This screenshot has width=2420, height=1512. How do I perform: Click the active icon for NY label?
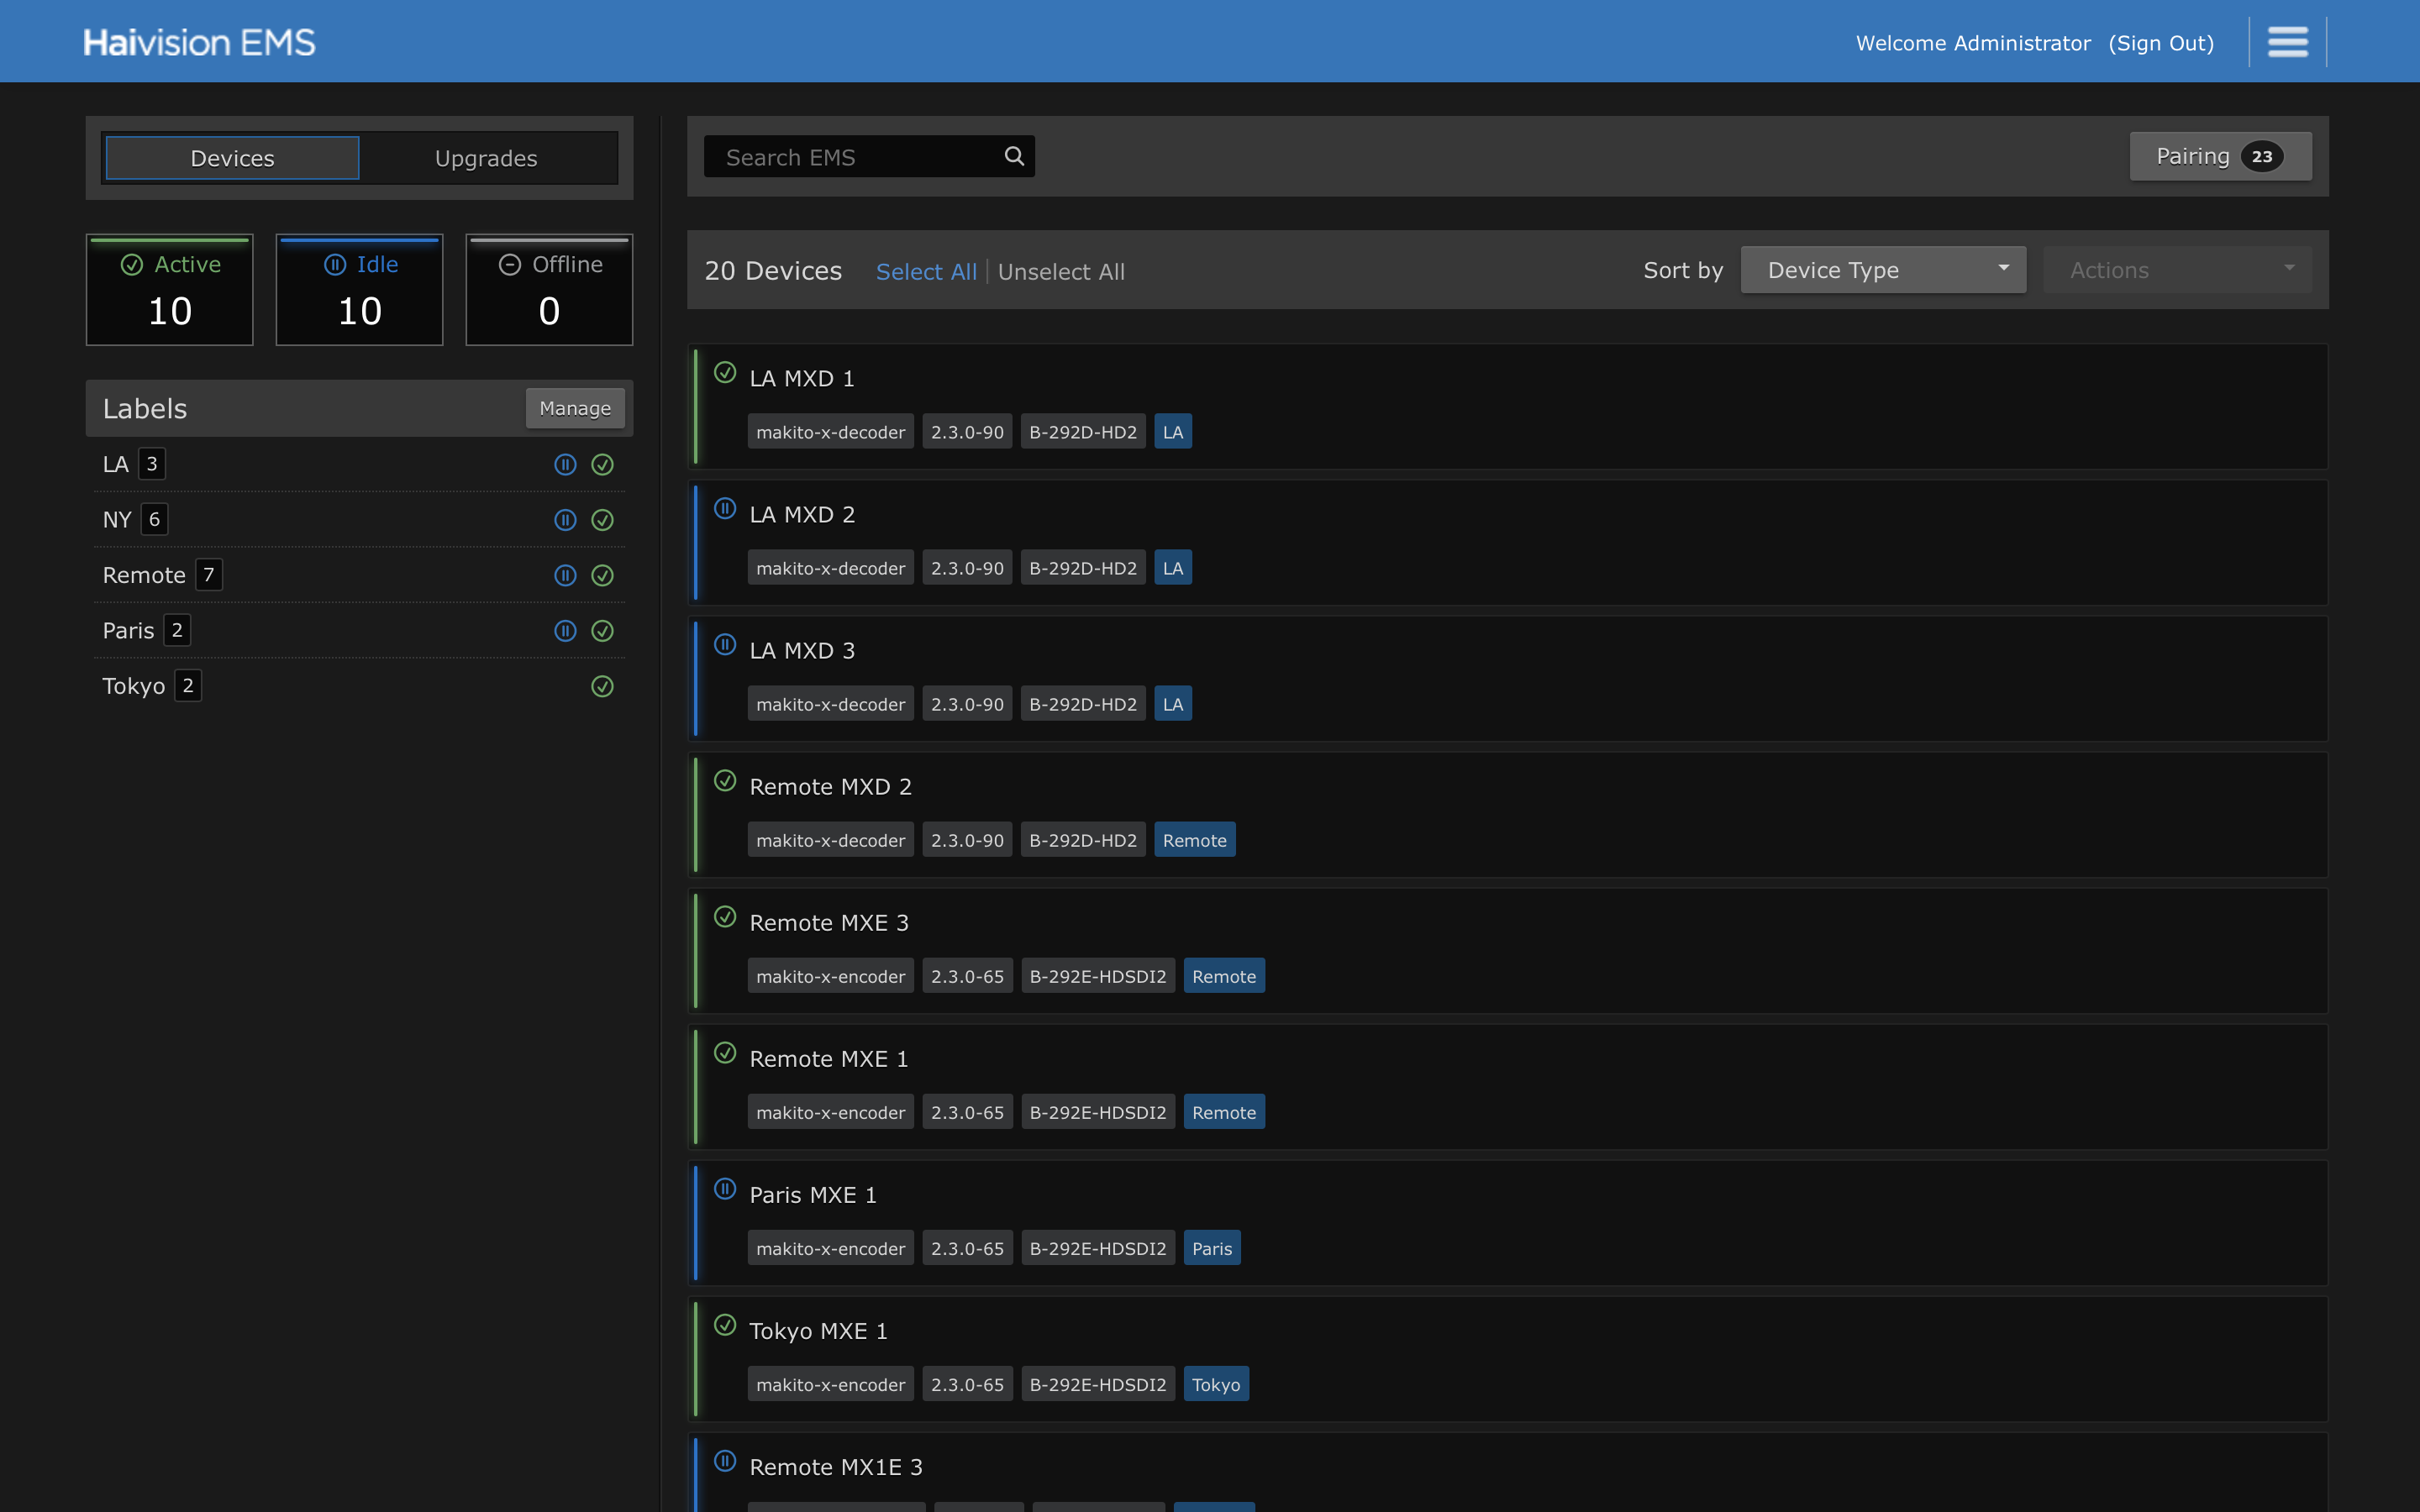[602, 520]
